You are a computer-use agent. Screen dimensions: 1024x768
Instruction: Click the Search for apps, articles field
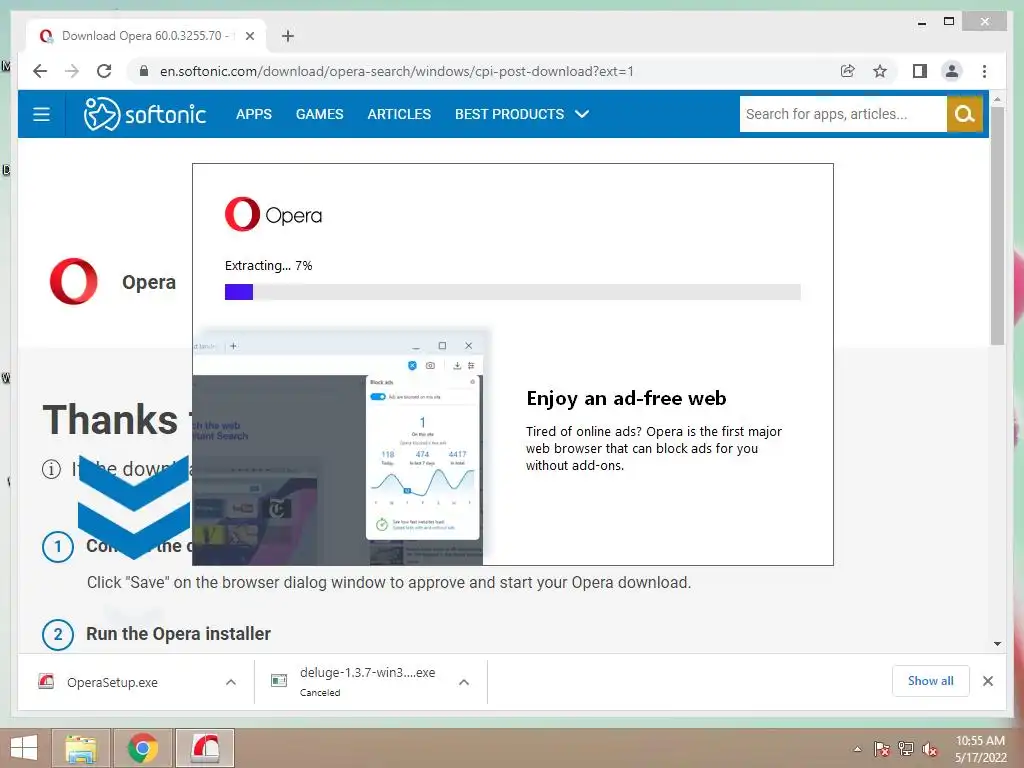[843, 114]
